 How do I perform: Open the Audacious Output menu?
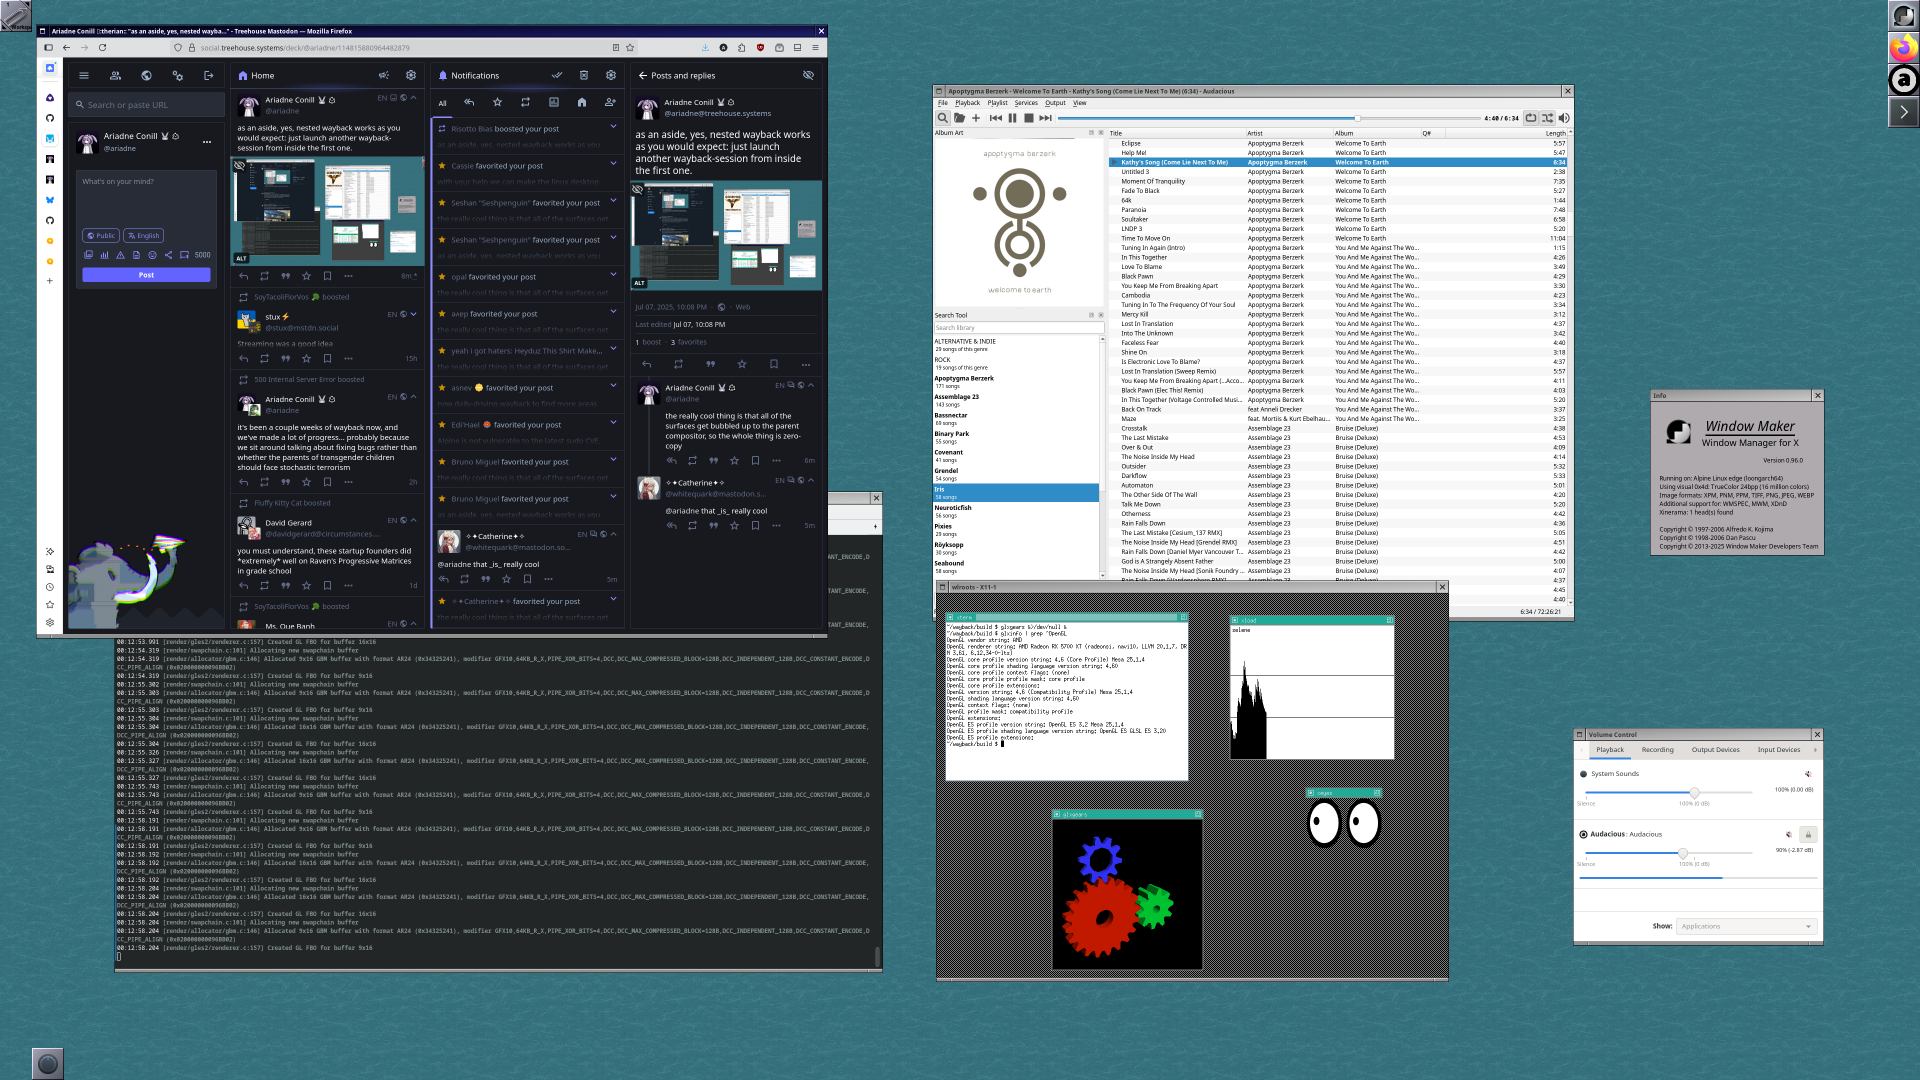tap(1055, 103)
